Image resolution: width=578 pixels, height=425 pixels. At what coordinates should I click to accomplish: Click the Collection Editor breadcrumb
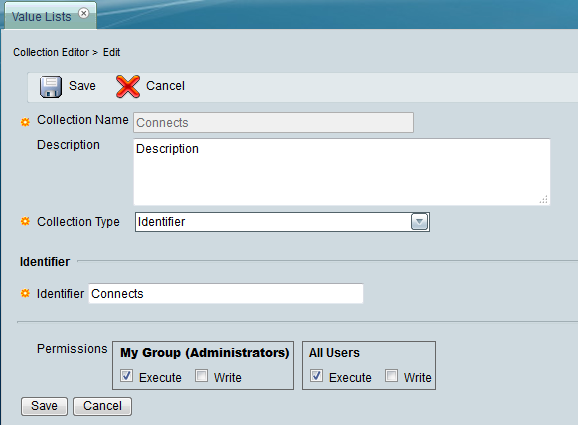click(x=51, y=52)
